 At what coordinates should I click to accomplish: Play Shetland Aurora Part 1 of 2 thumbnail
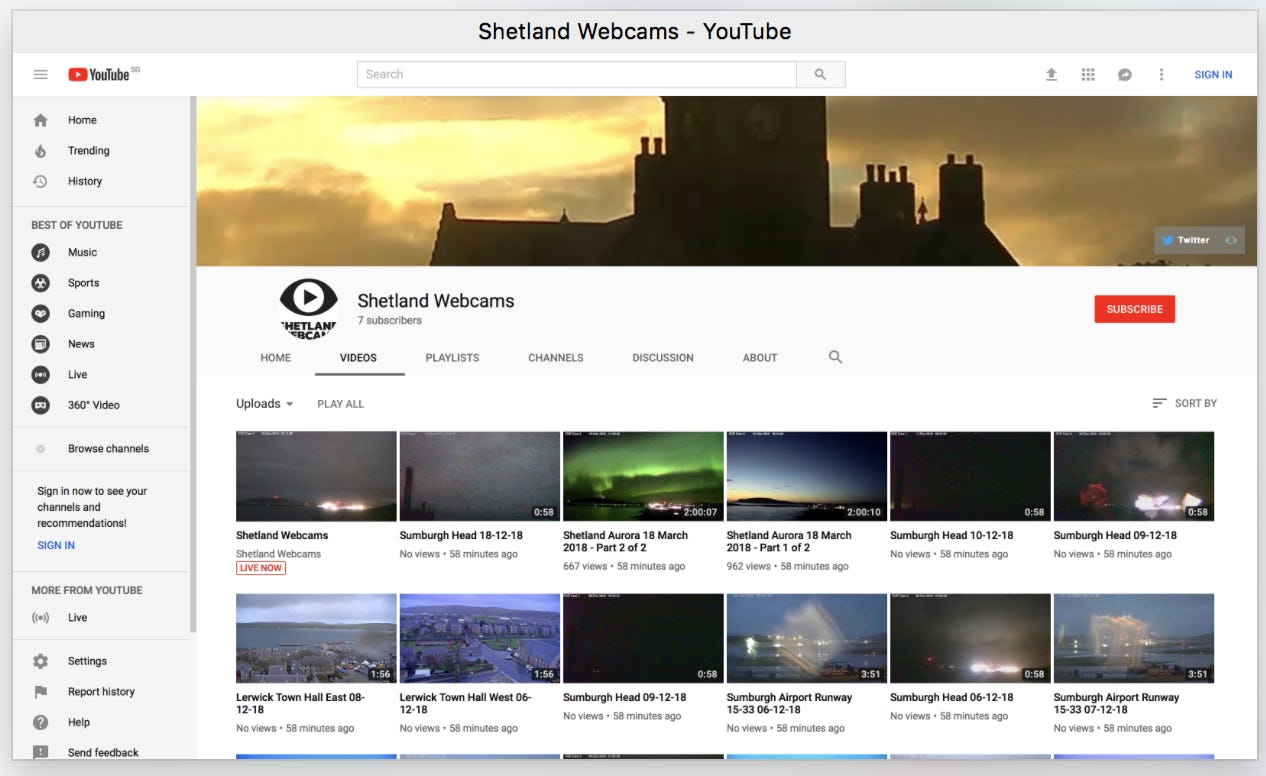(x=807, y=476)
